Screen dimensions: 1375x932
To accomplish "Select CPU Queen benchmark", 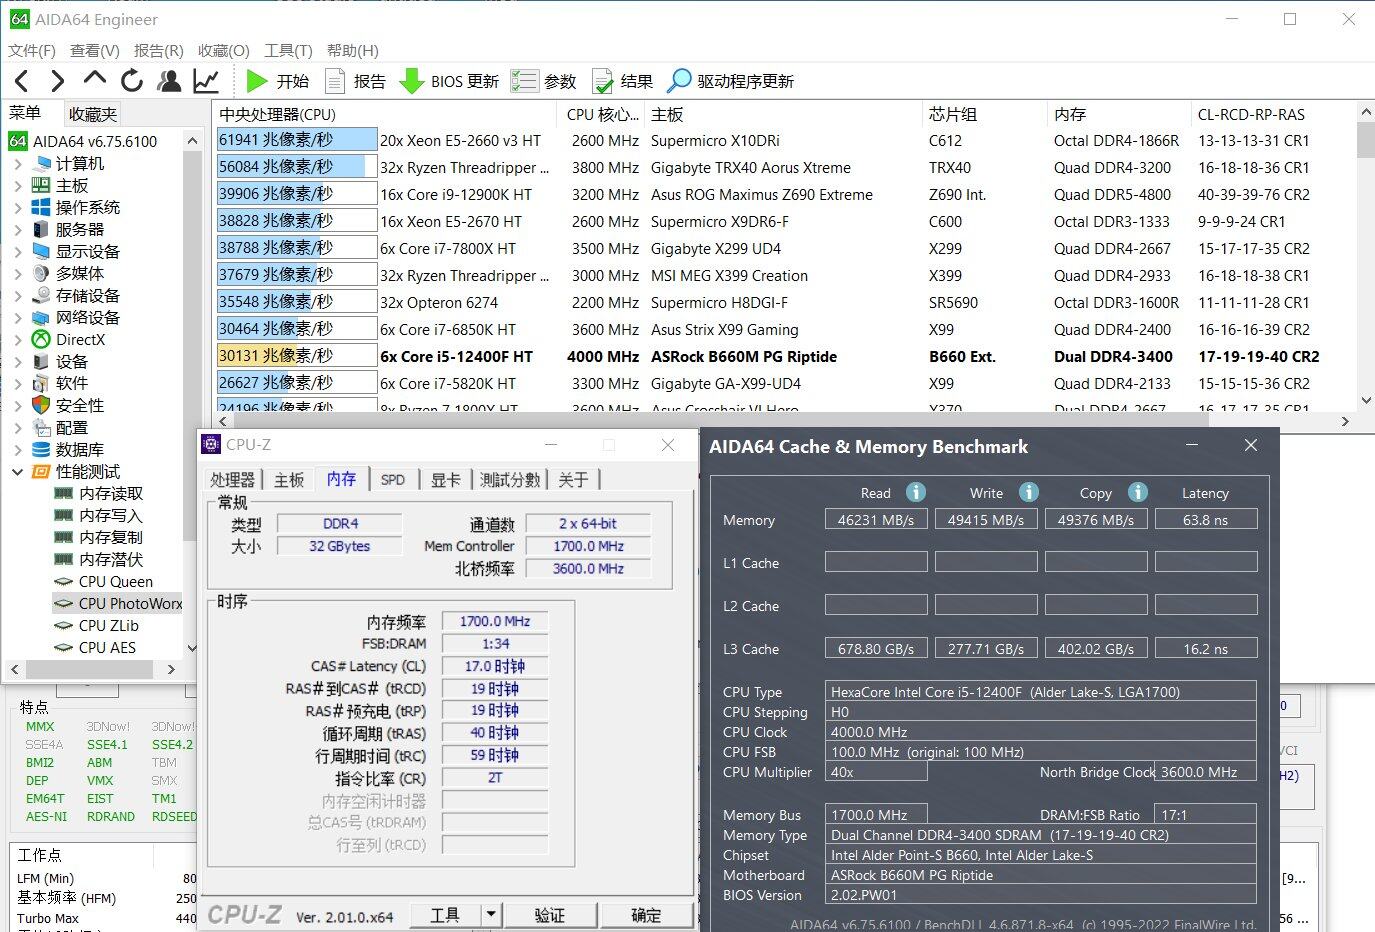I will pos(116,581).
